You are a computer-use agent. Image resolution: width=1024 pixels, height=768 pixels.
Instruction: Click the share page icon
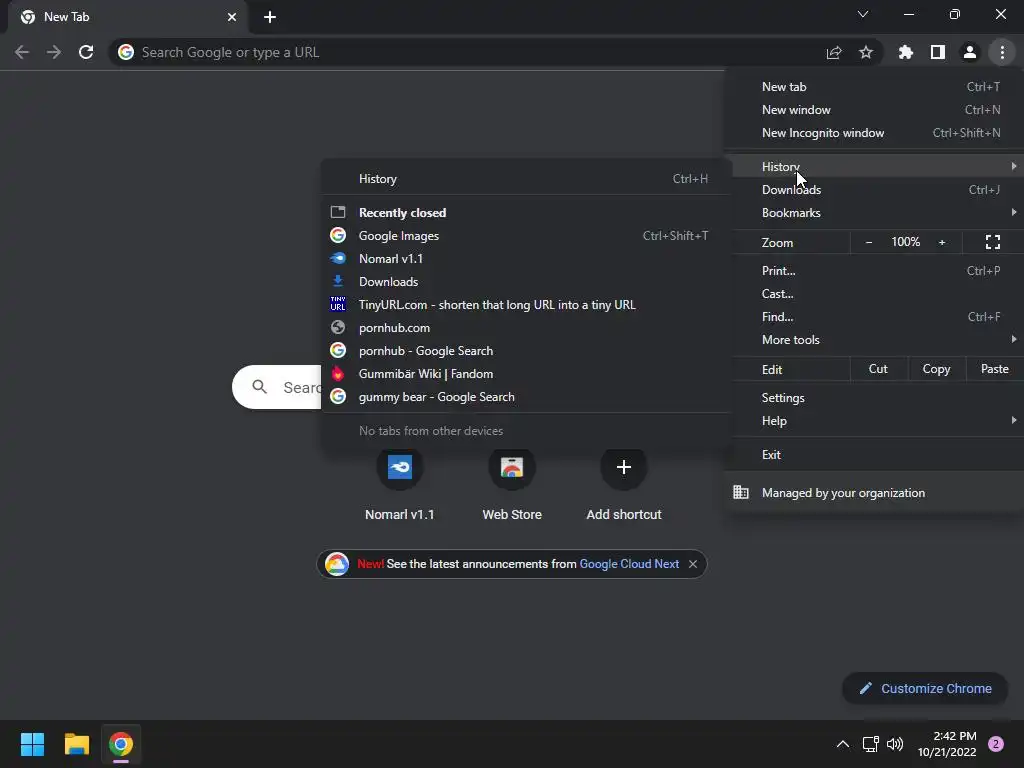pos(834,52)
